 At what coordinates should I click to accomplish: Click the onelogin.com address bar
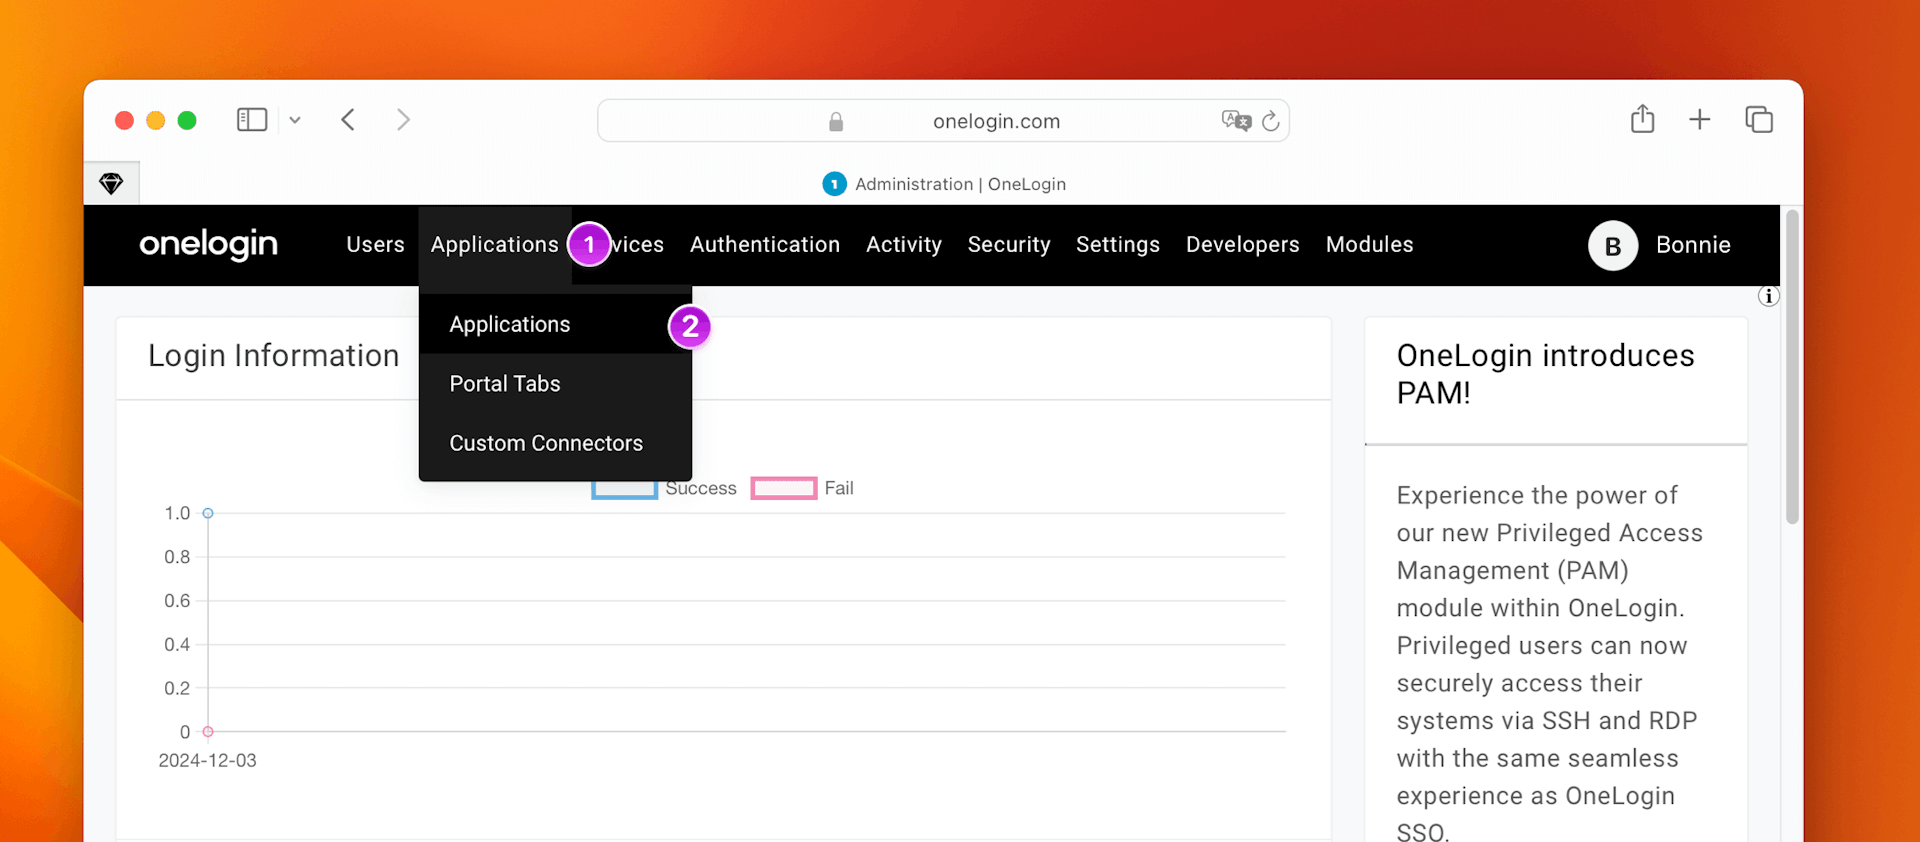click(x=943, y=121)
